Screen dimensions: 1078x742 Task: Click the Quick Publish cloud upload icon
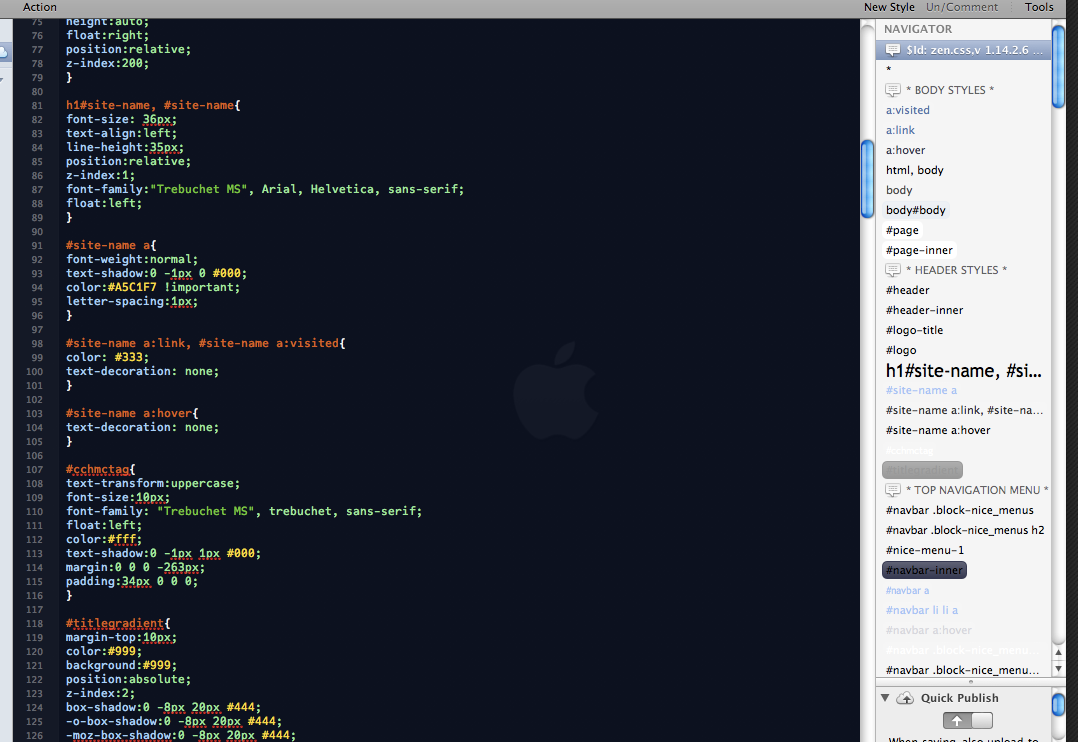906,699
